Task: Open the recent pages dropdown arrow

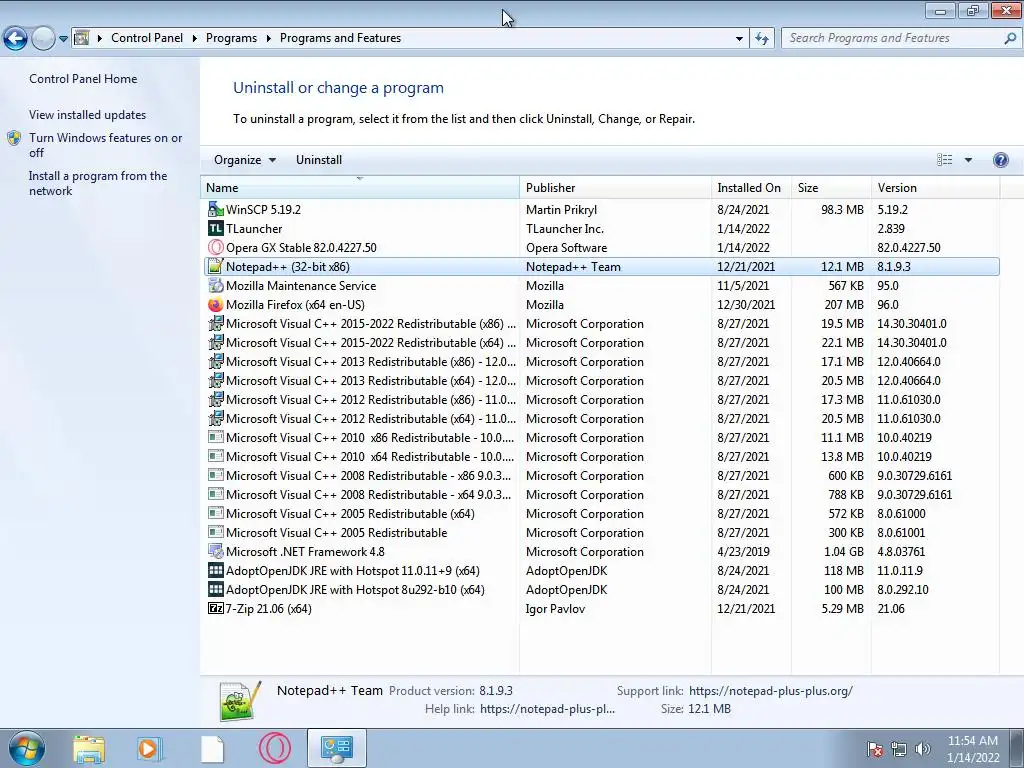Action: (63, 39)
